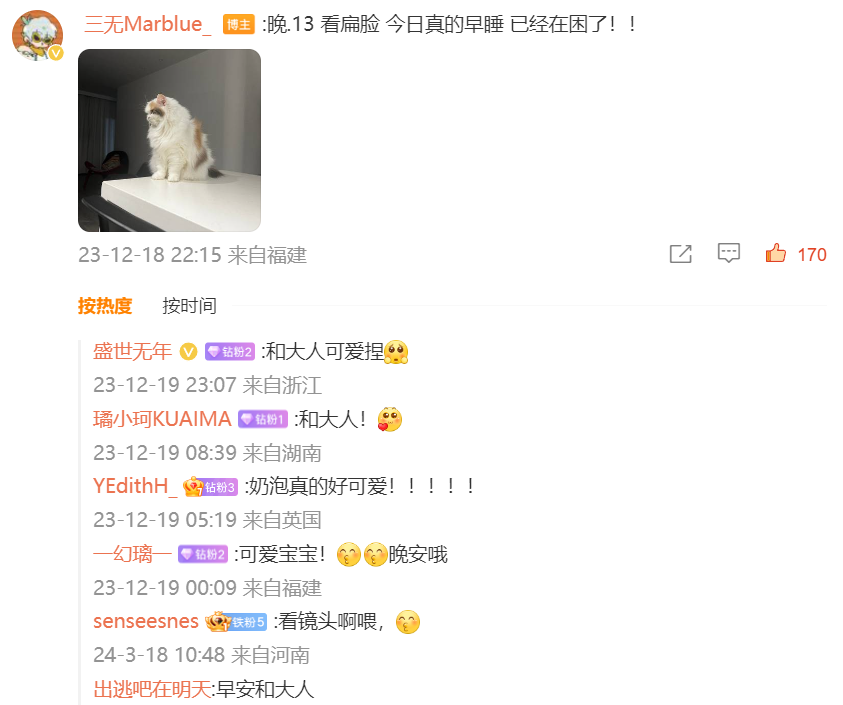Open the white cat photo thumbnail
Screen dimensions: 843x705
[169, 140]
